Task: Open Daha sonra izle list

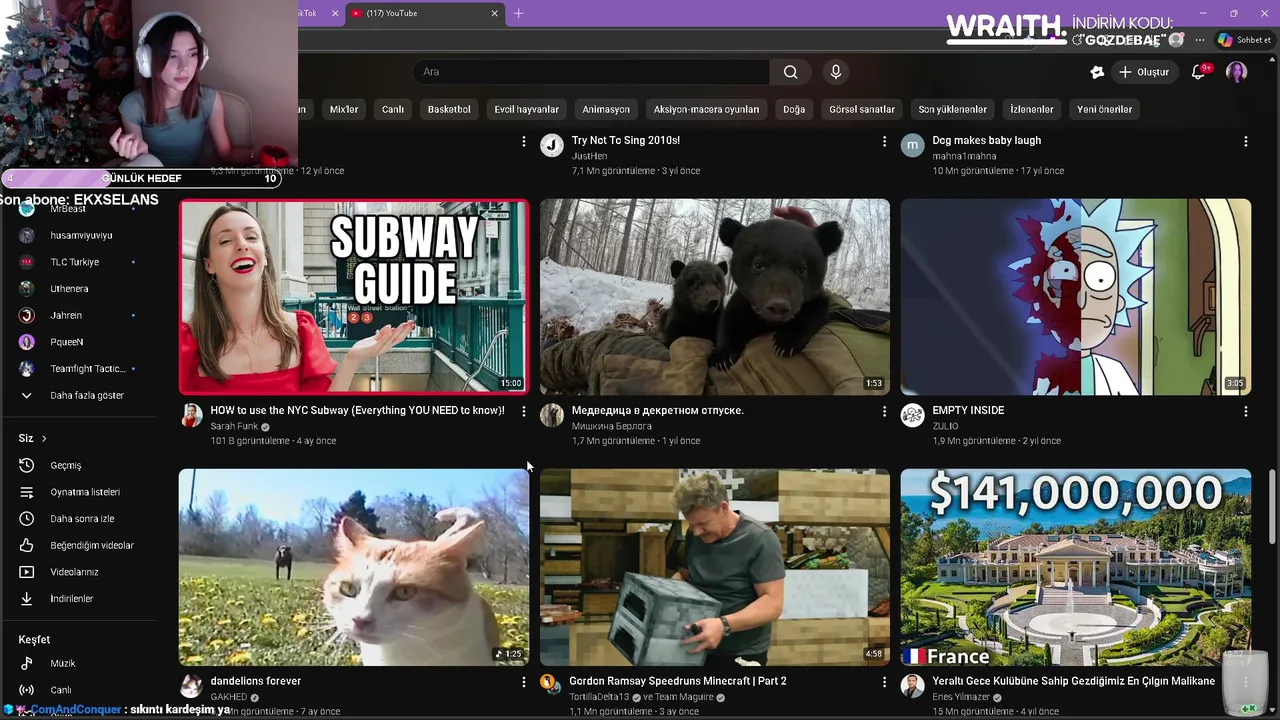Action: 80,519
